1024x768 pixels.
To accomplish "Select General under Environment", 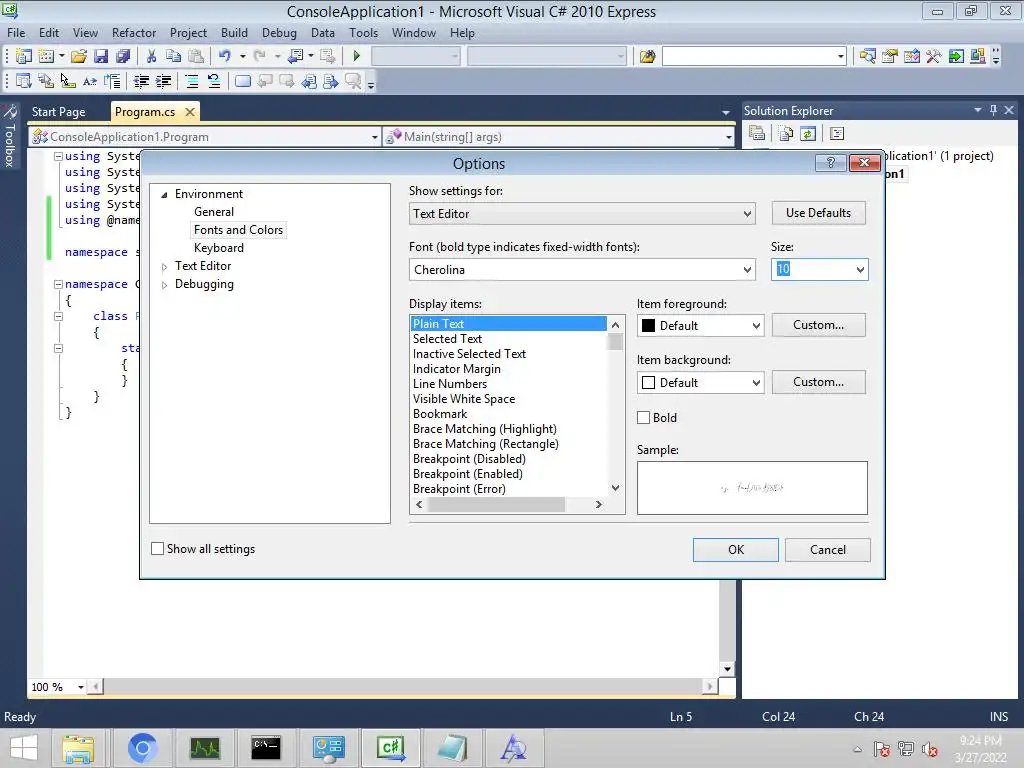I will click(214, 212).
